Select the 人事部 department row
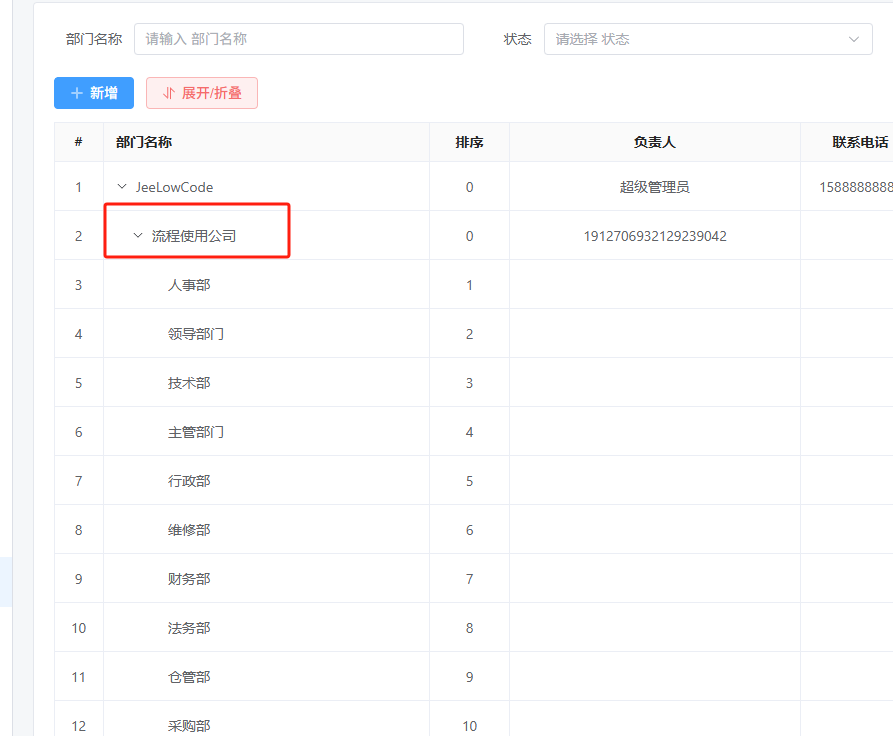This screenshot has width=893, height=736. tap(189, 285)
